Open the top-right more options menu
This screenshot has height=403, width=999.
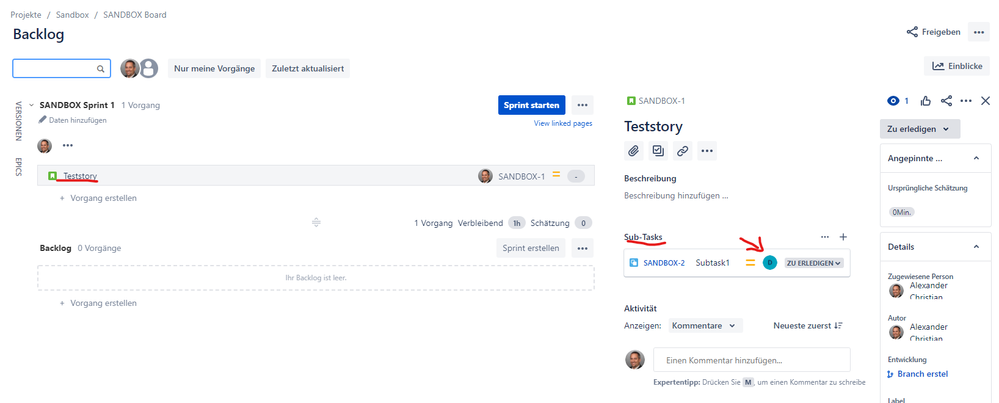point(979,32)
